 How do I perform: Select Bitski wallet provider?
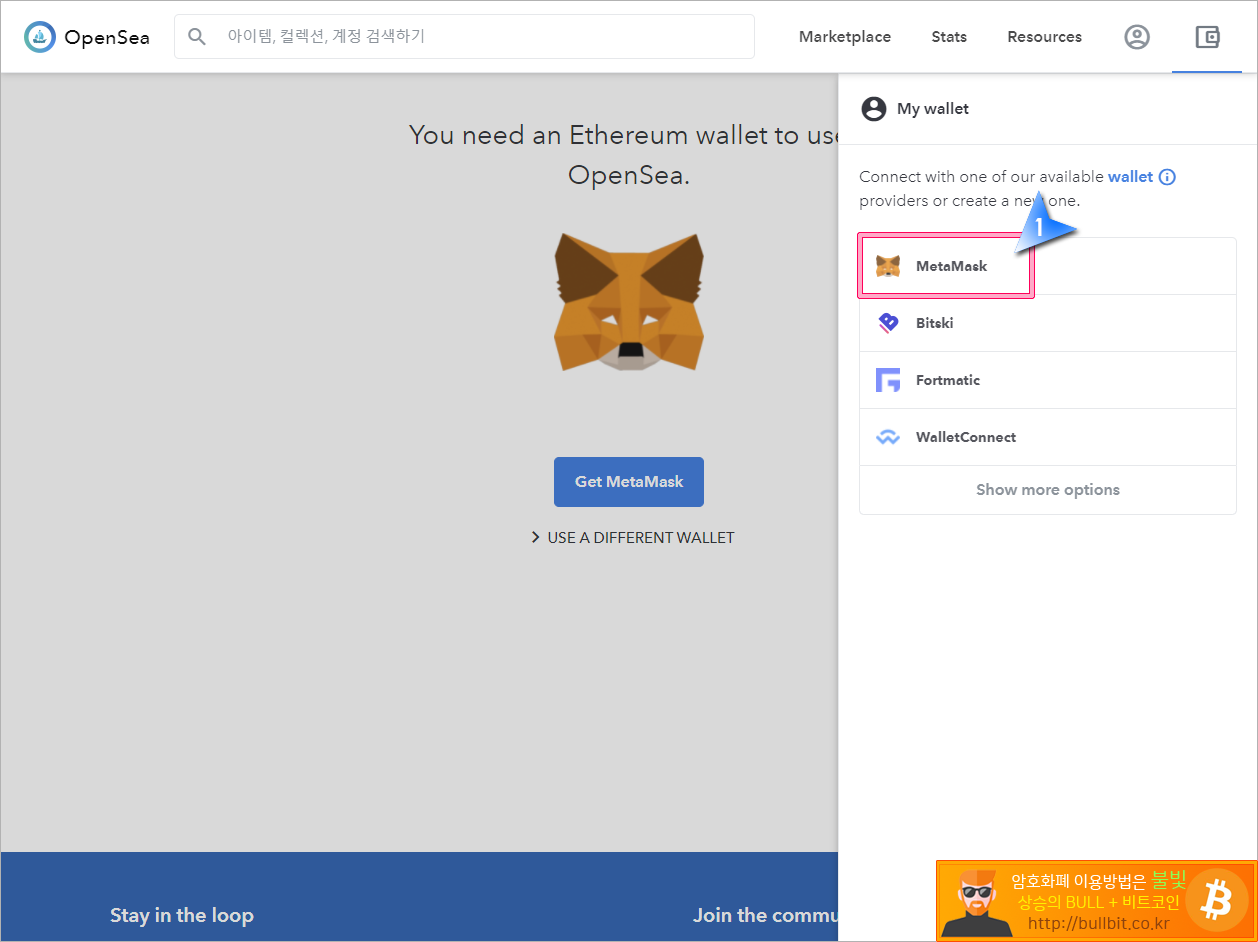1048,323
